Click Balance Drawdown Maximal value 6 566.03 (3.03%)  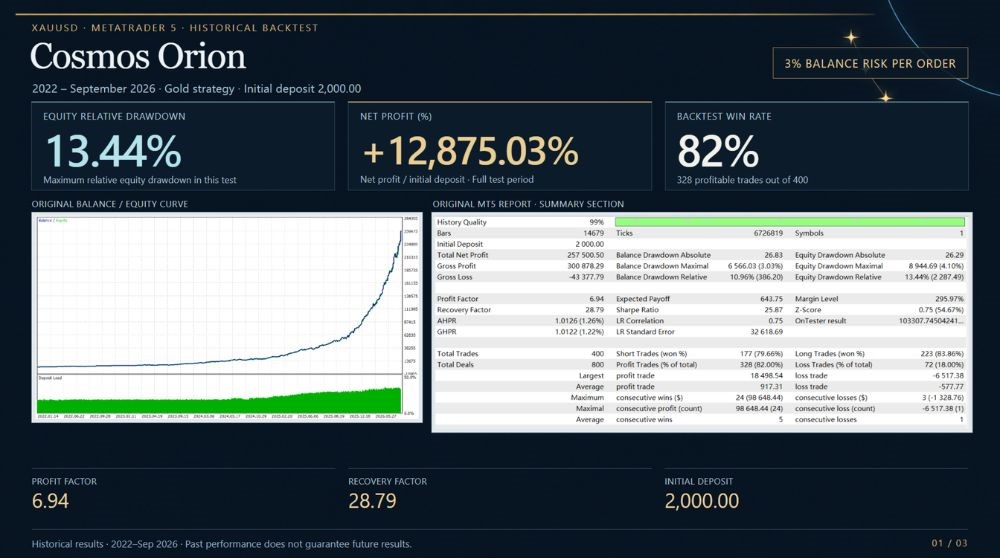755,266
